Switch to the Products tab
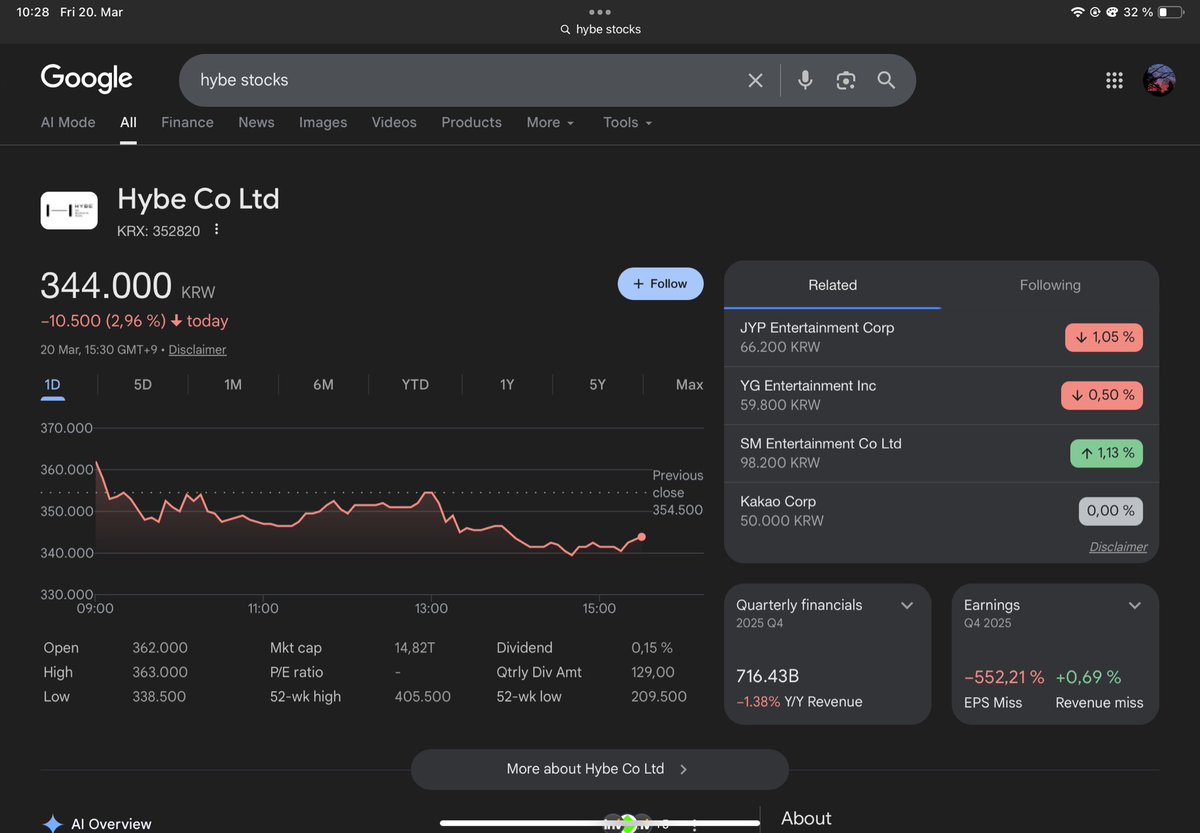Image resolution: width=1200 pixels, height=833 pixels. [x=471, y=122]
